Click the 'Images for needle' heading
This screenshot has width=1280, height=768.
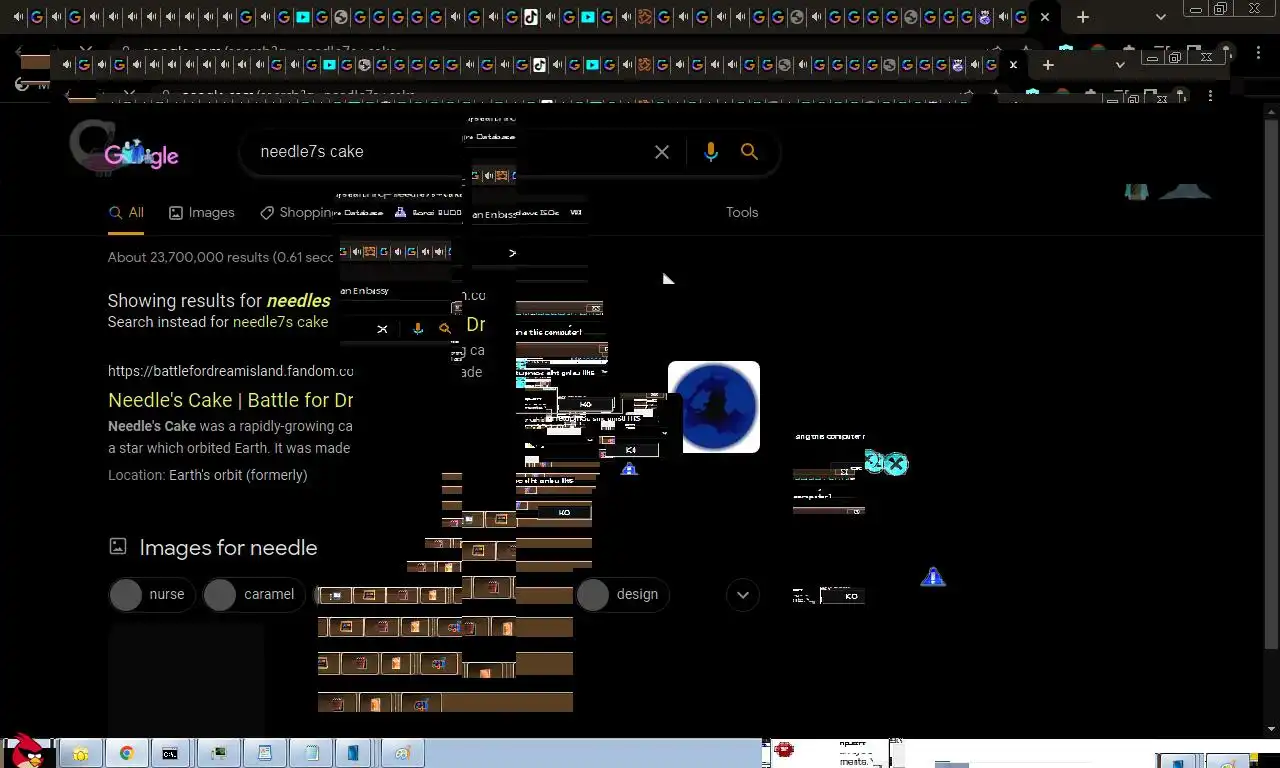(x=228, y=548)
